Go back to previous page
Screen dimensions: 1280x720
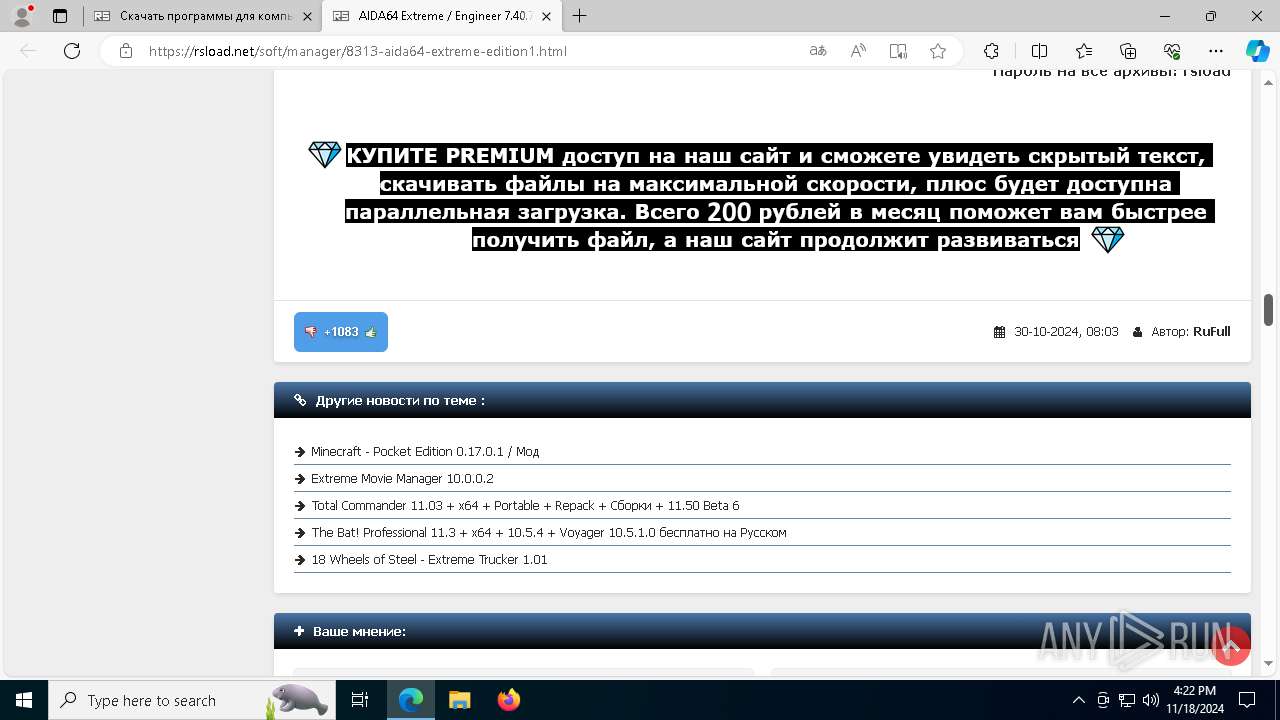coord(28,51)
